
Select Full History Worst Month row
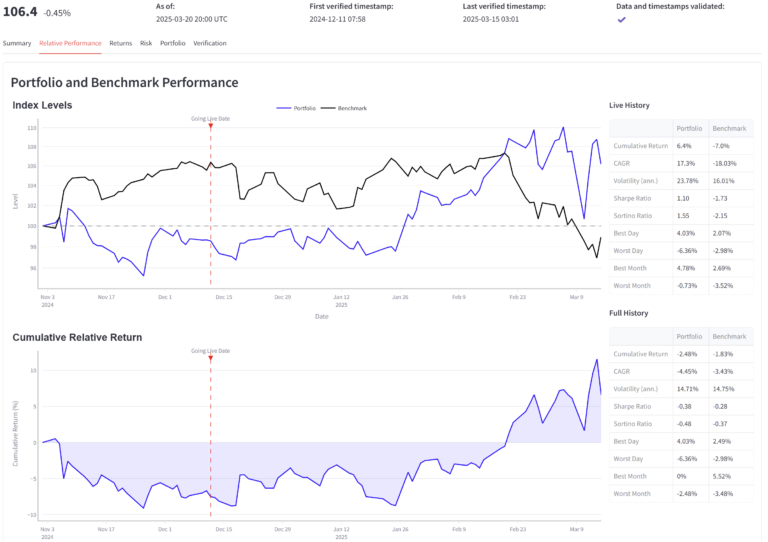(632, 492)
